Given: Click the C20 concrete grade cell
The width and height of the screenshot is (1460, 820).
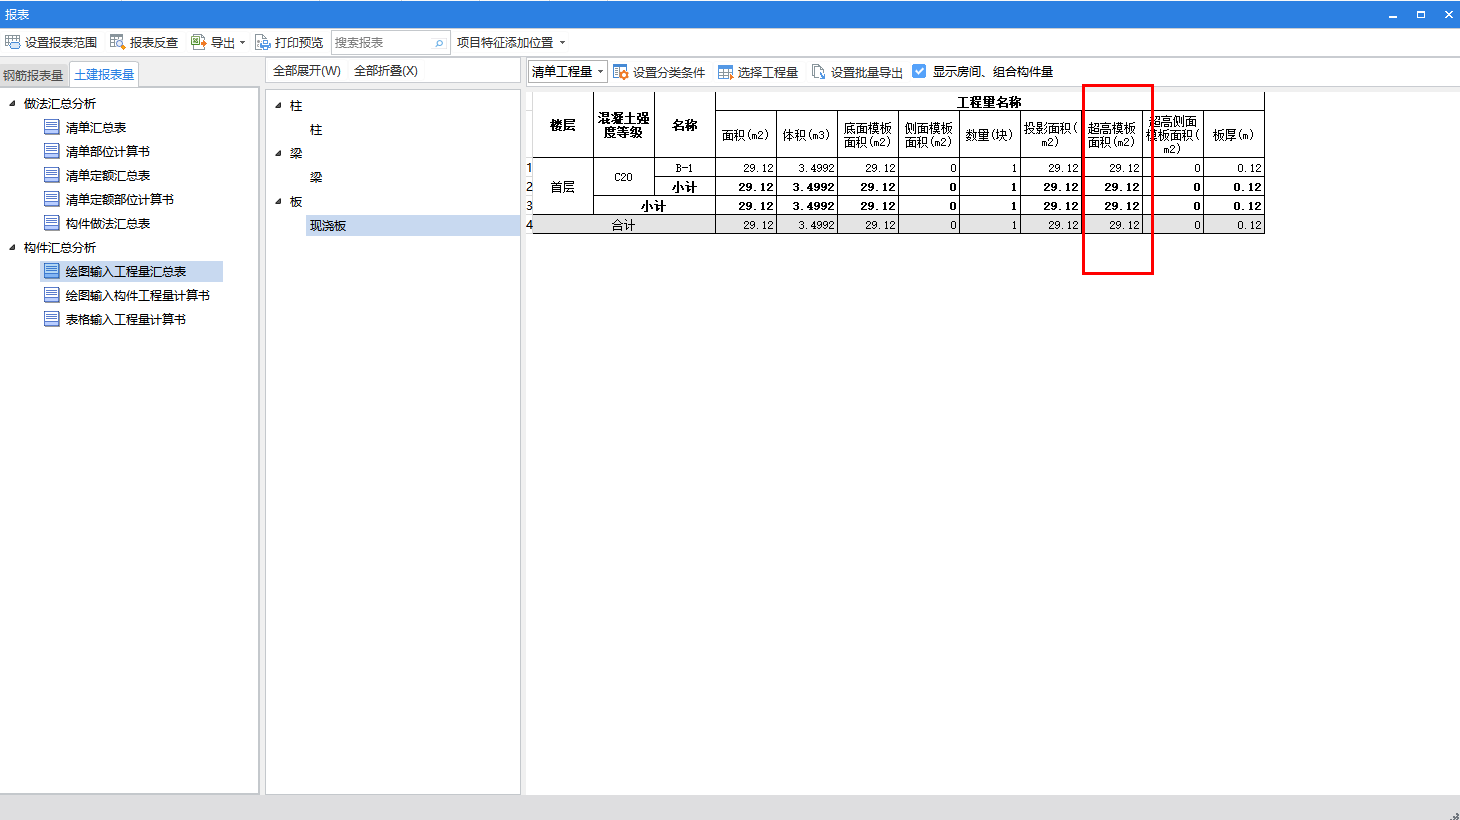Looking at the screenshot, I should click(623, 177).
